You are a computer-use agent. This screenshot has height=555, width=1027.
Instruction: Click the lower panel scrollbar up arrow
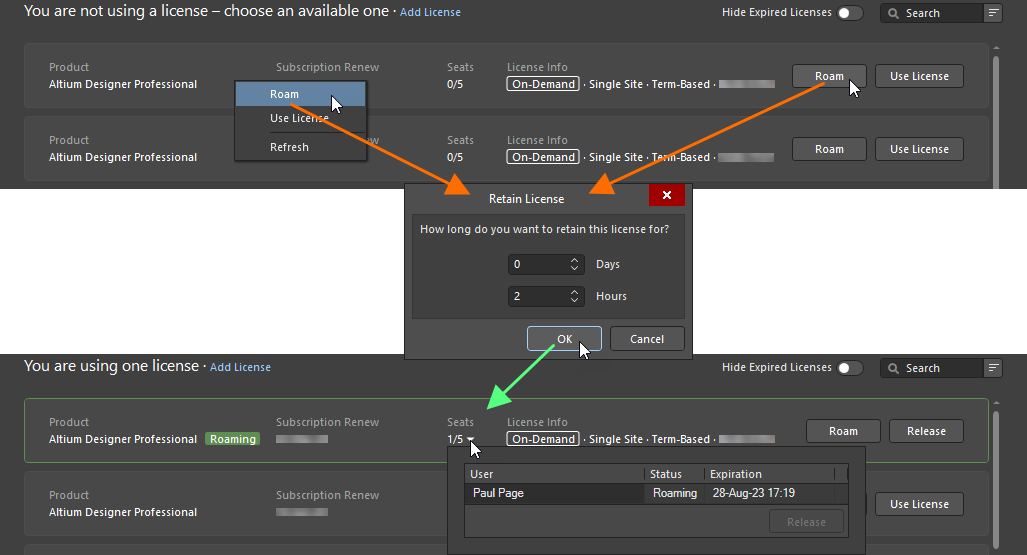point(996,403)
